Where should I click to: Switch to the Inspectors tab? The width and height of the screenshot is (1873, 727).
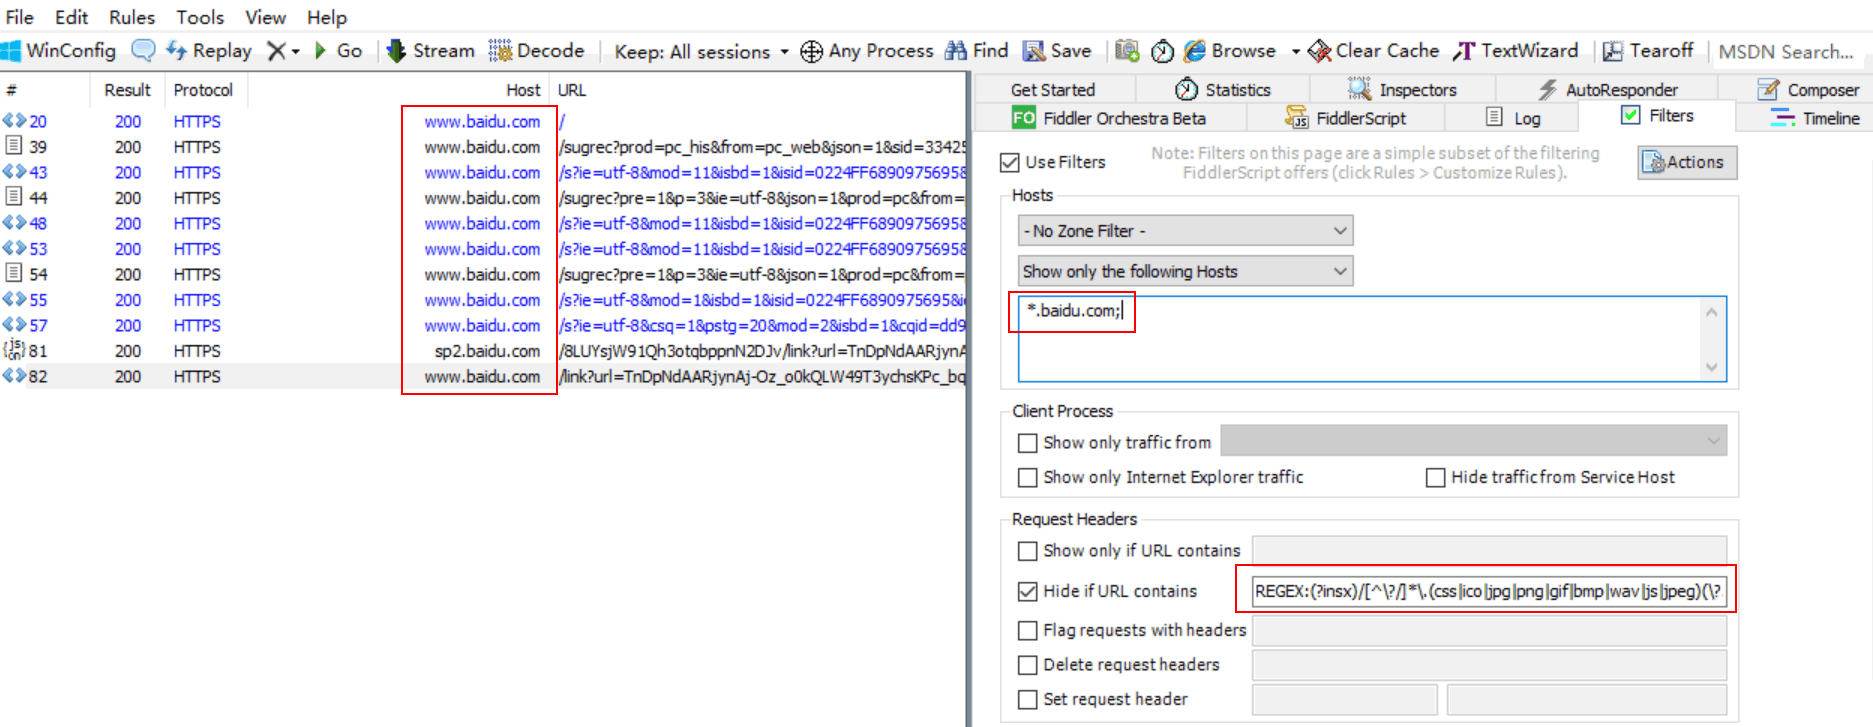coord(1402,89)
